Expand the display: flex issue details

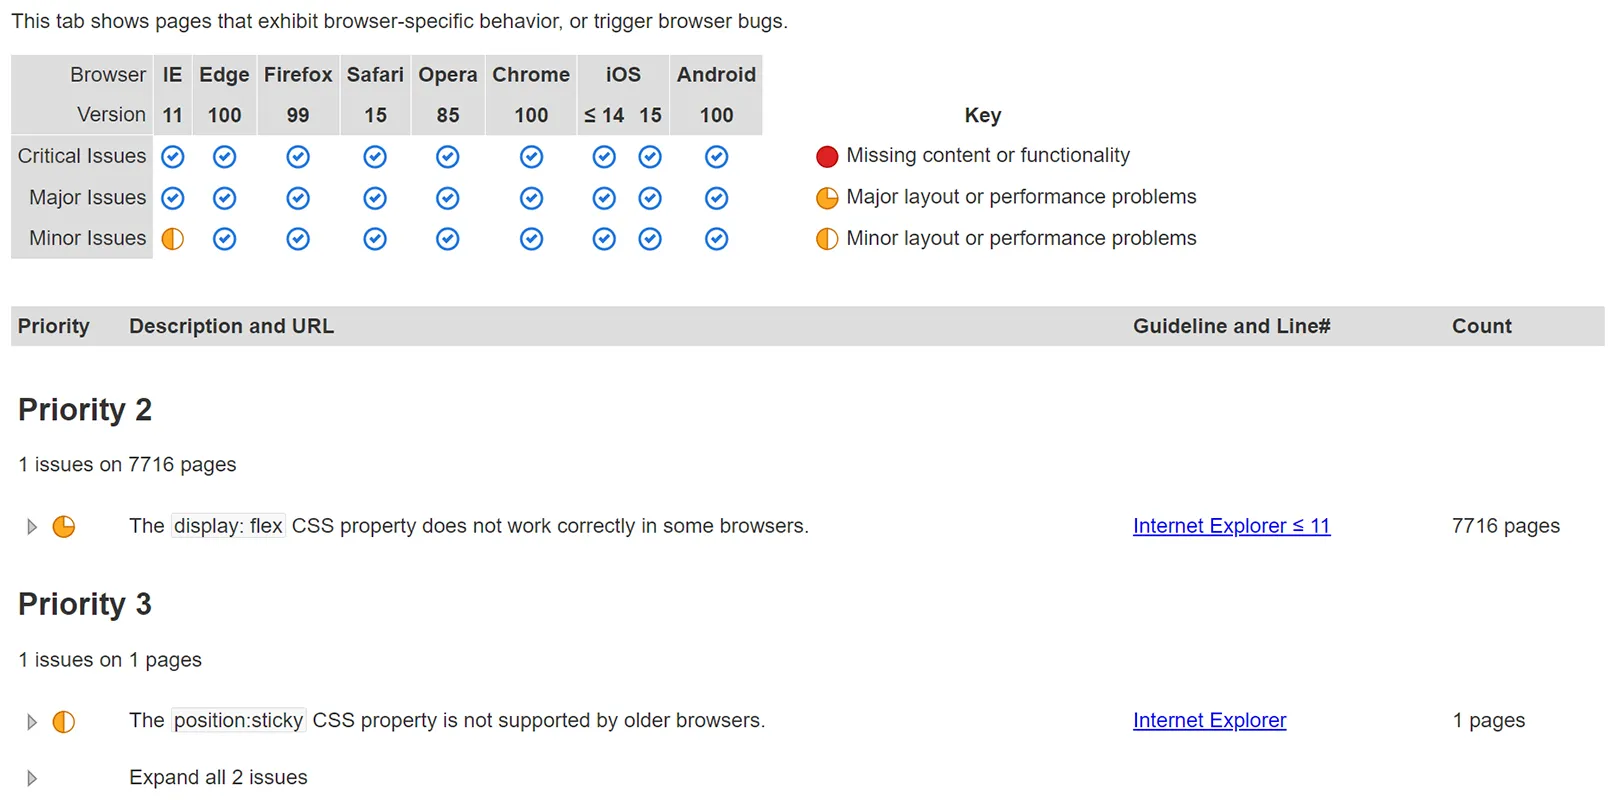point(31,526)
